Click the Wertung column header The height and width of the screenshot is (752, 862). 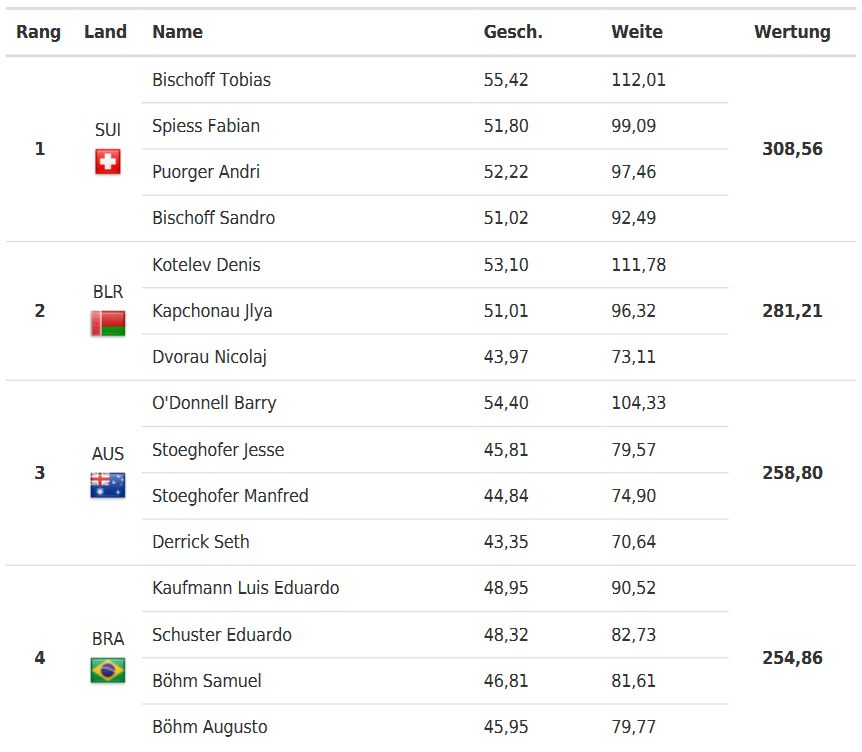(792, 32)
